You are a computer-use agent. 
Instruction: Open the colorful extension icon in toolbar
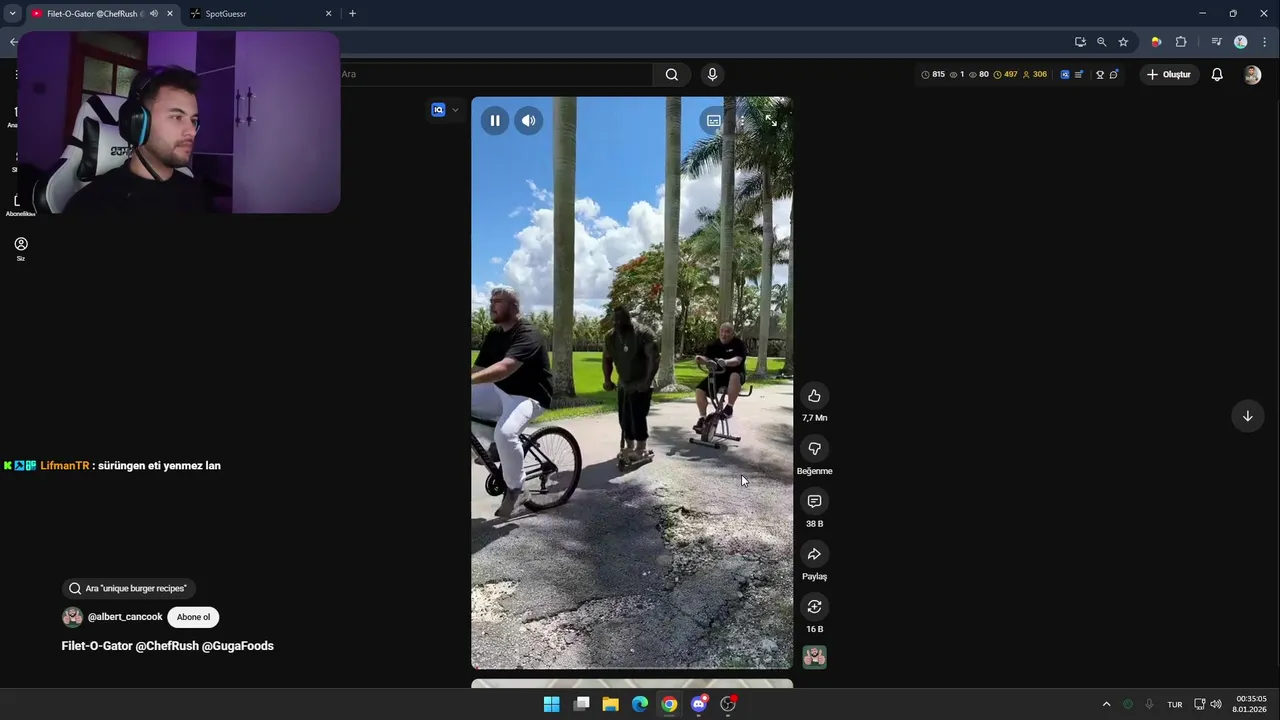1156,42
